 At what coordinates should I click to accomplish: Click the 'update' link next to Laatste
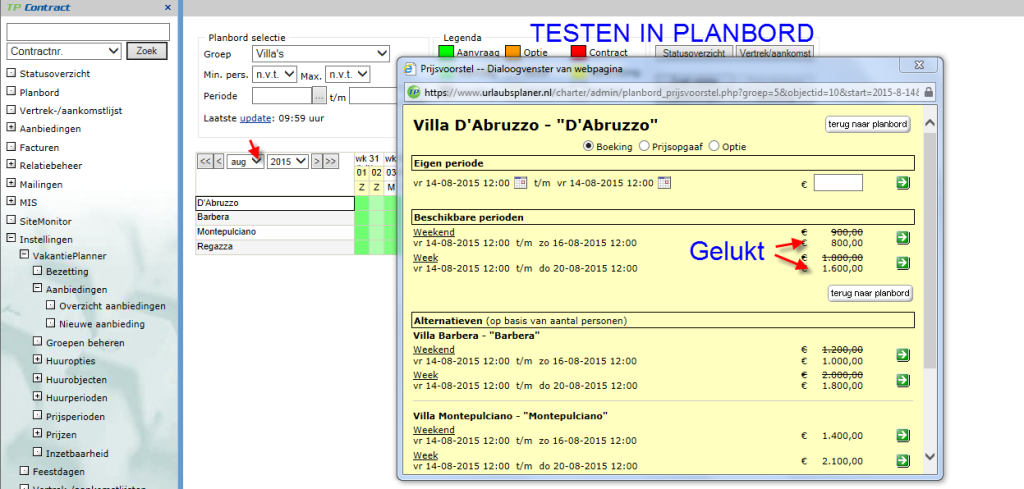coord(254,119)
